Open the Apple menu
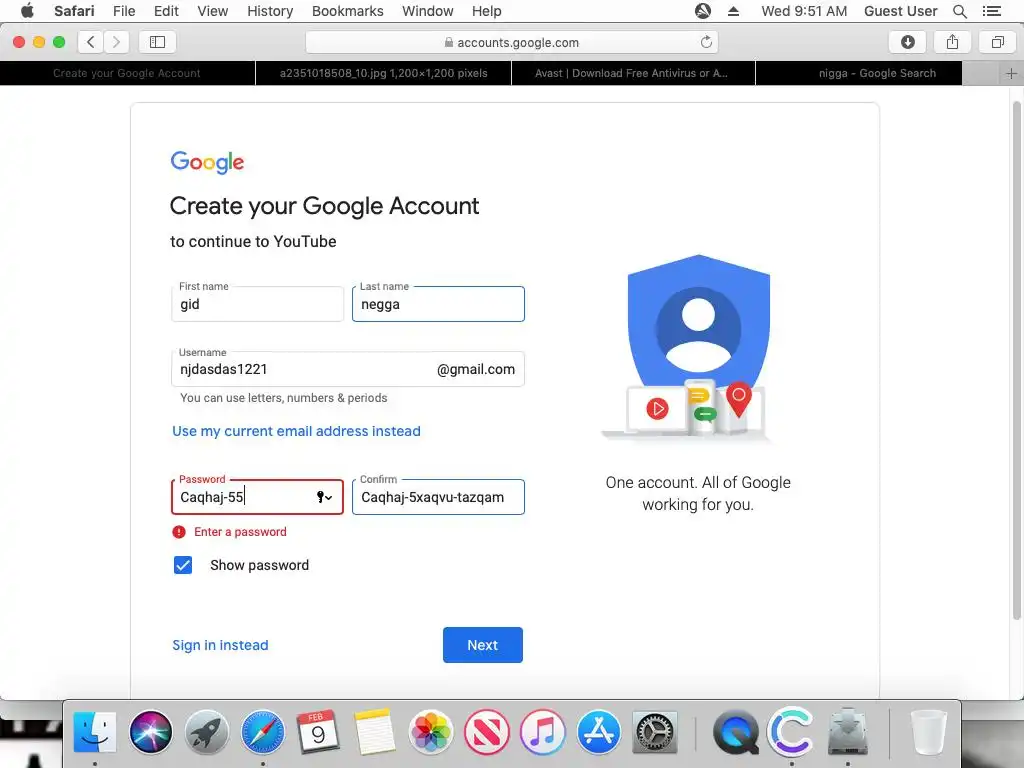The image size is (1024, 768). click(27, 11)
